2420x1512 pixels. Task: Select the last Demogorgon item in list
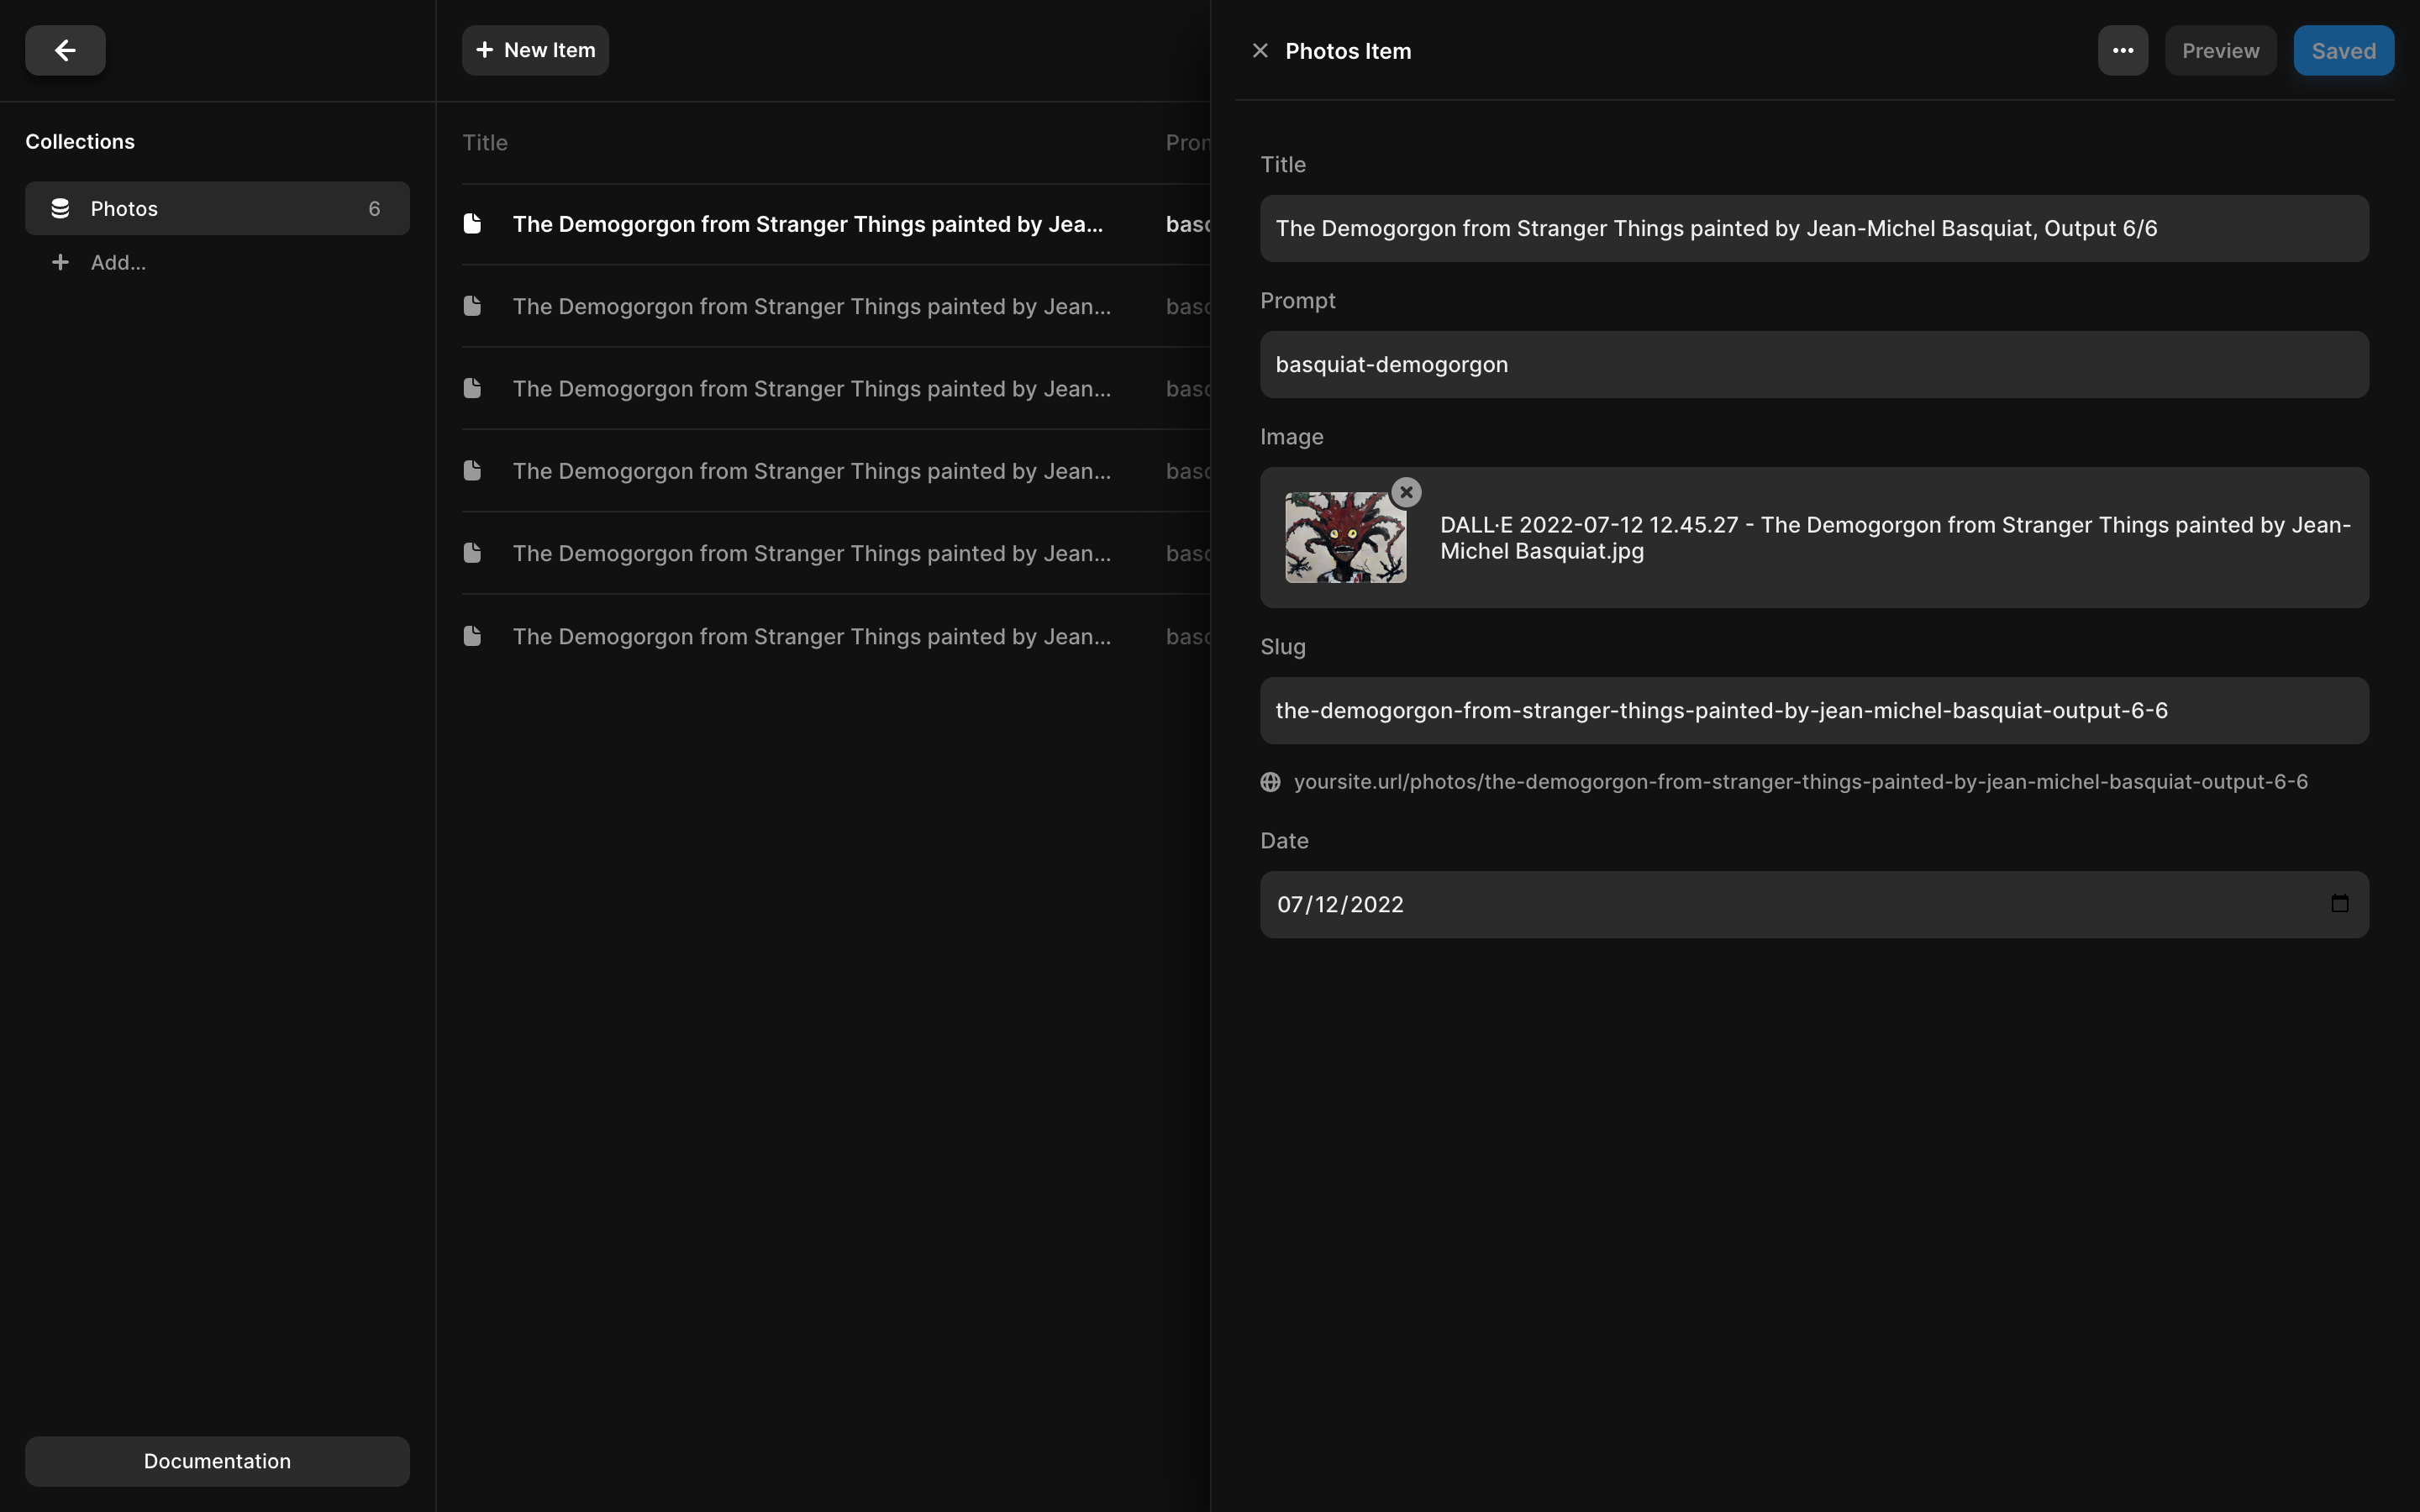pos(811,636)
